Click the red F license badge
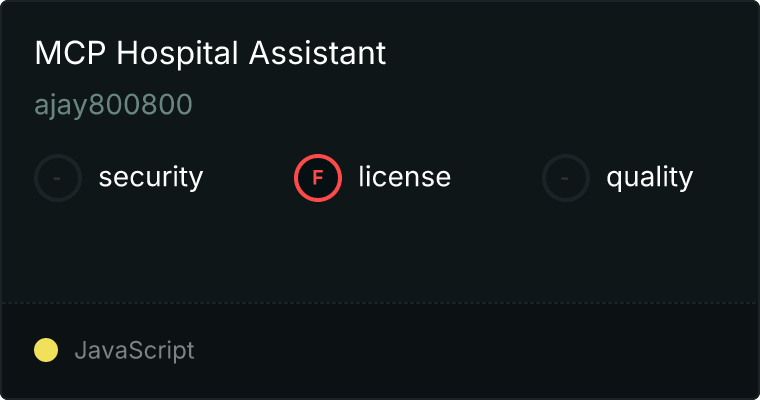760x400 pixels. click(x=318, y=178)
